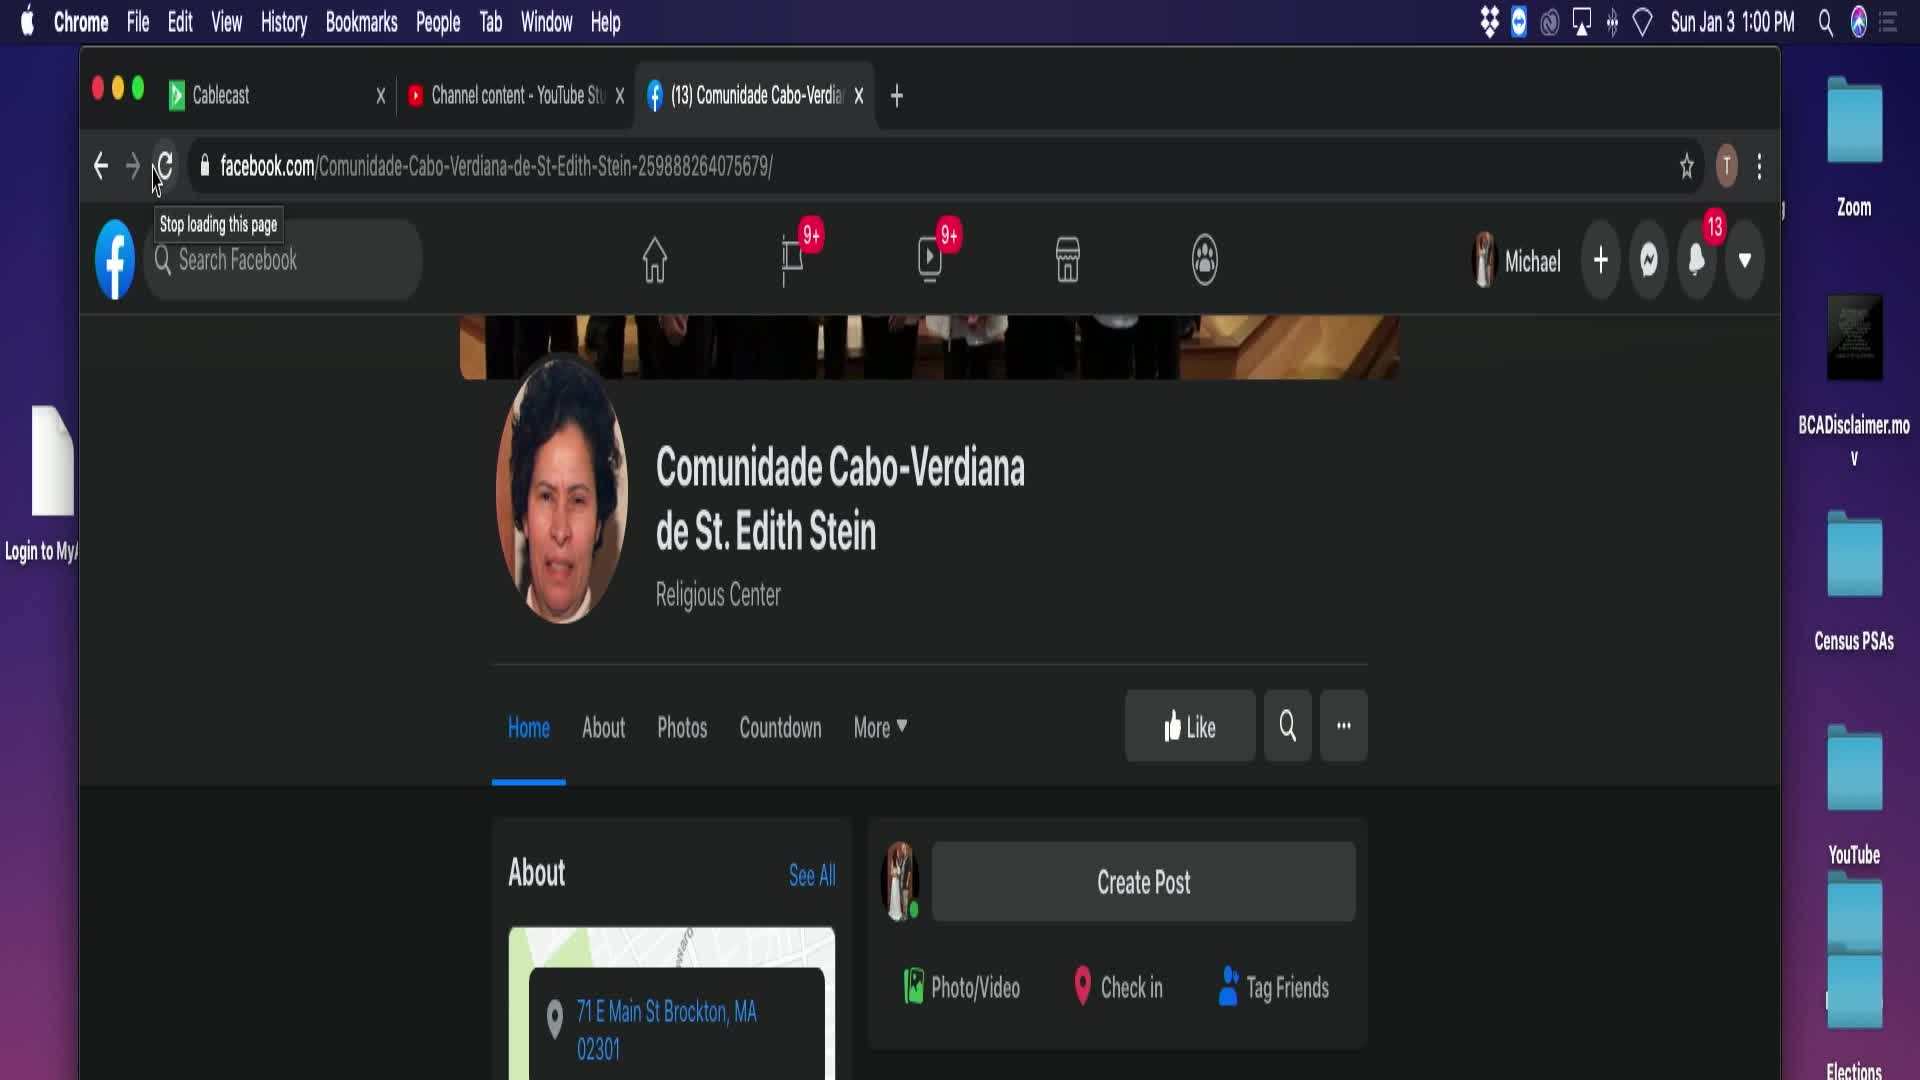Screen dimensions: 1920x1080
Task: Open the Facebook Watch video icon
Action: [930, 260]
